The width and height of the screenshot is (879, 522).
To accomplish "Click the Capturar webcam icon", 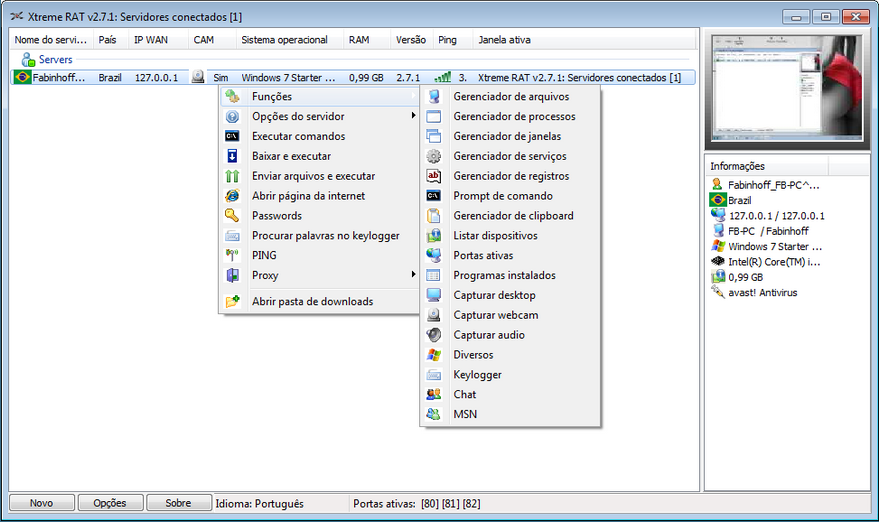I will coord(434,315).
